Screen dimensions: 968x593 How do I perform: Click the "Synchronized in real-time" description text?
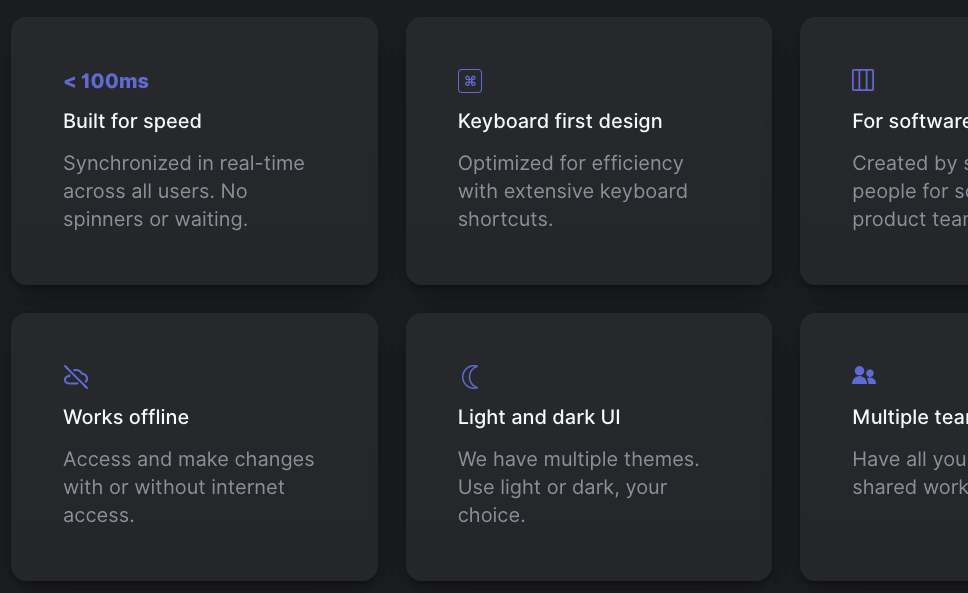pyautogui.click(x=184, y=163)
